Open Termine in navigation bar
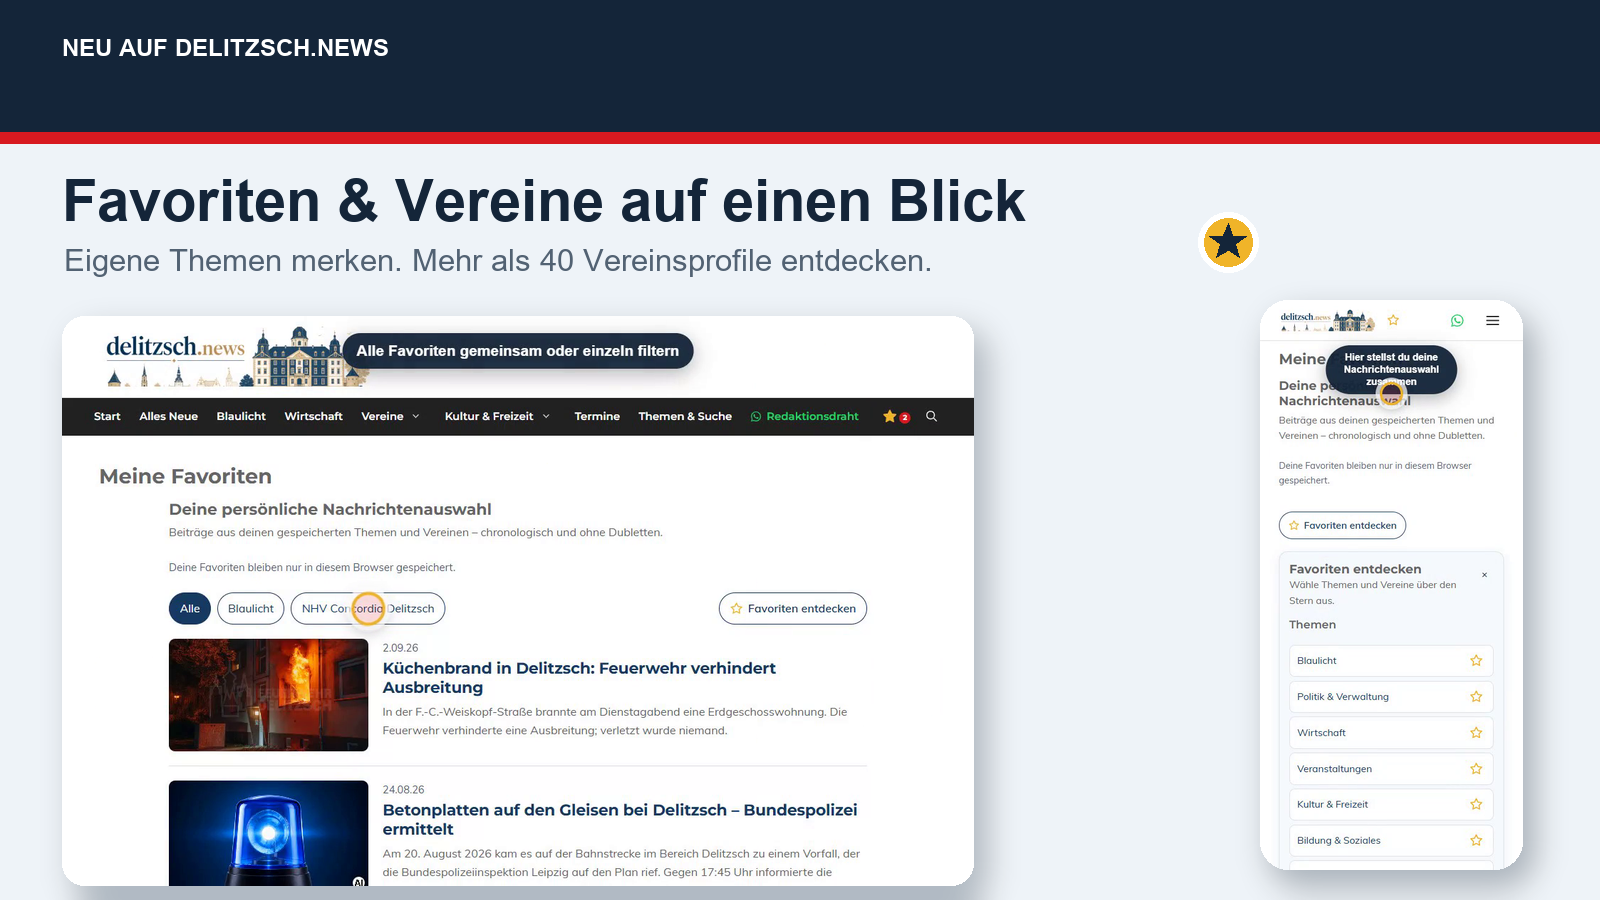1600x900 pixels. pyautogui.click(x=597, y=417)
